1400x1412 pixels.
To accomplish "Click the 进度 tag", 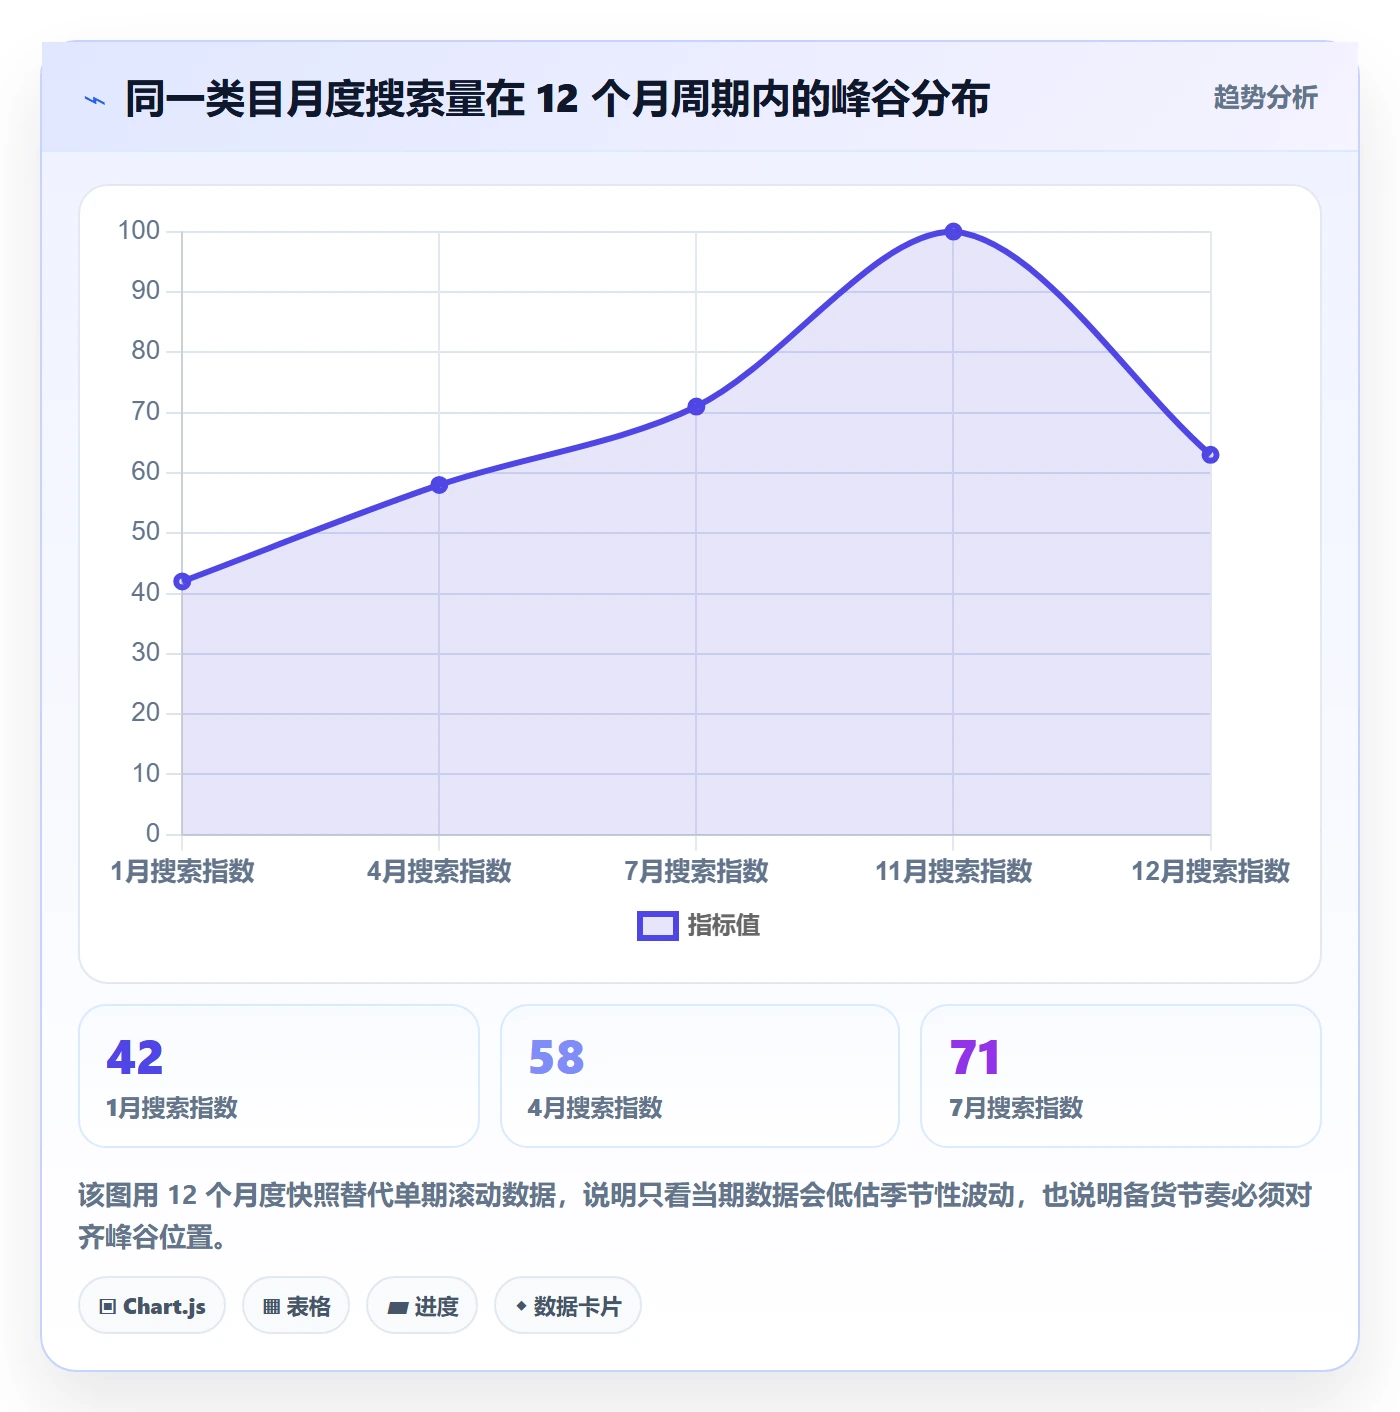I will 422,1305.
